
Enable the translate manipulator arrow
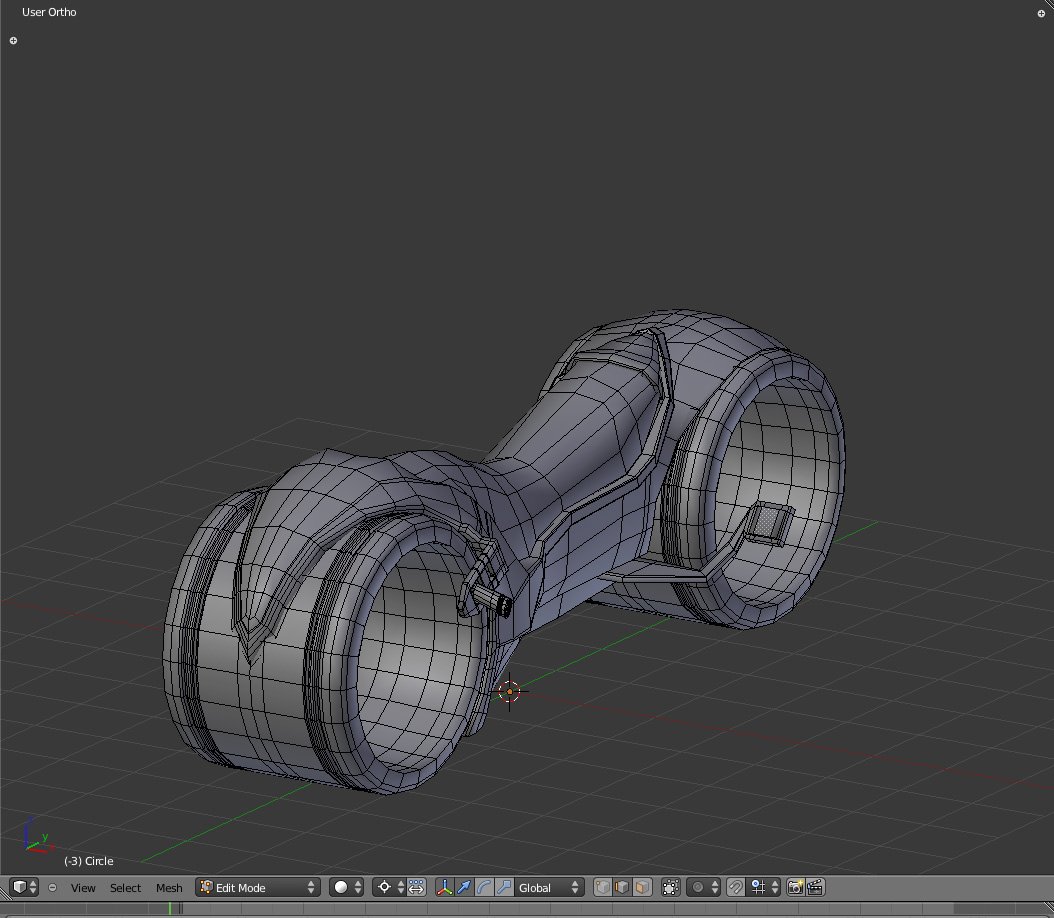(x=464, y=887)
